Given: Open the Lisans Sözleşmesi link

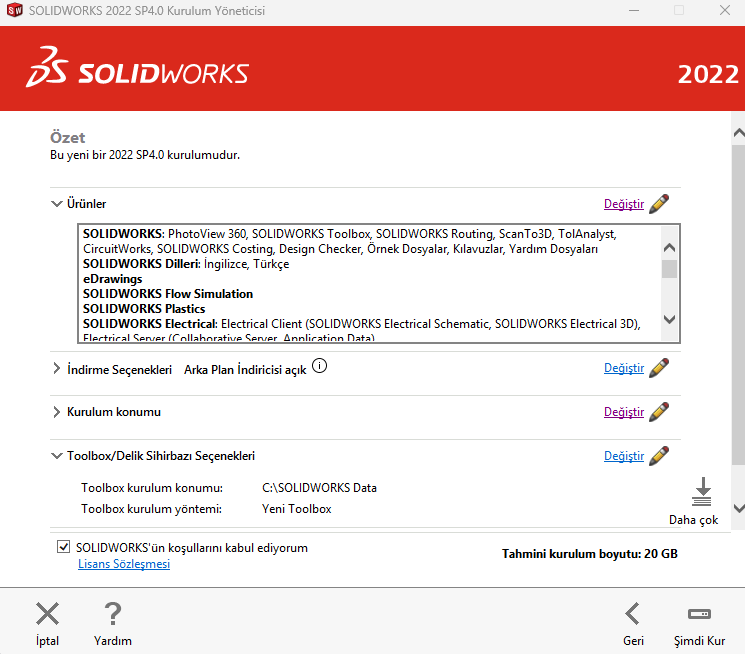Looking at the screenshot, I should point(124,564).
